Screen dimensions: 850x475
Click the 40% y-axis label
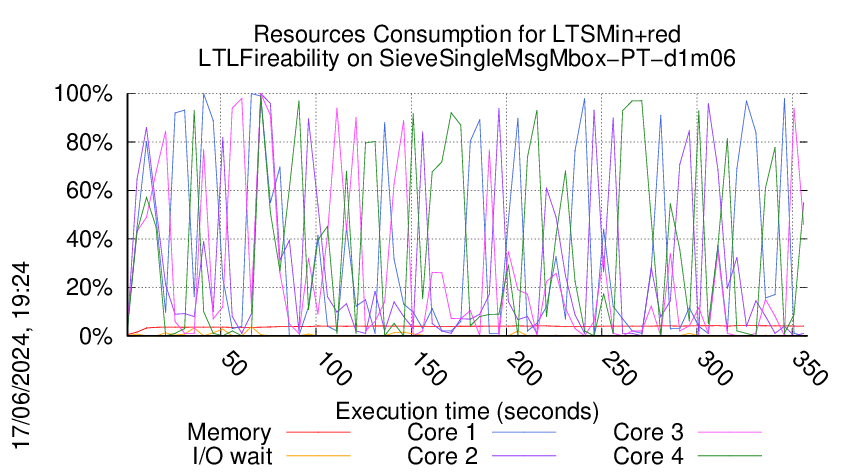pos(89,239)
